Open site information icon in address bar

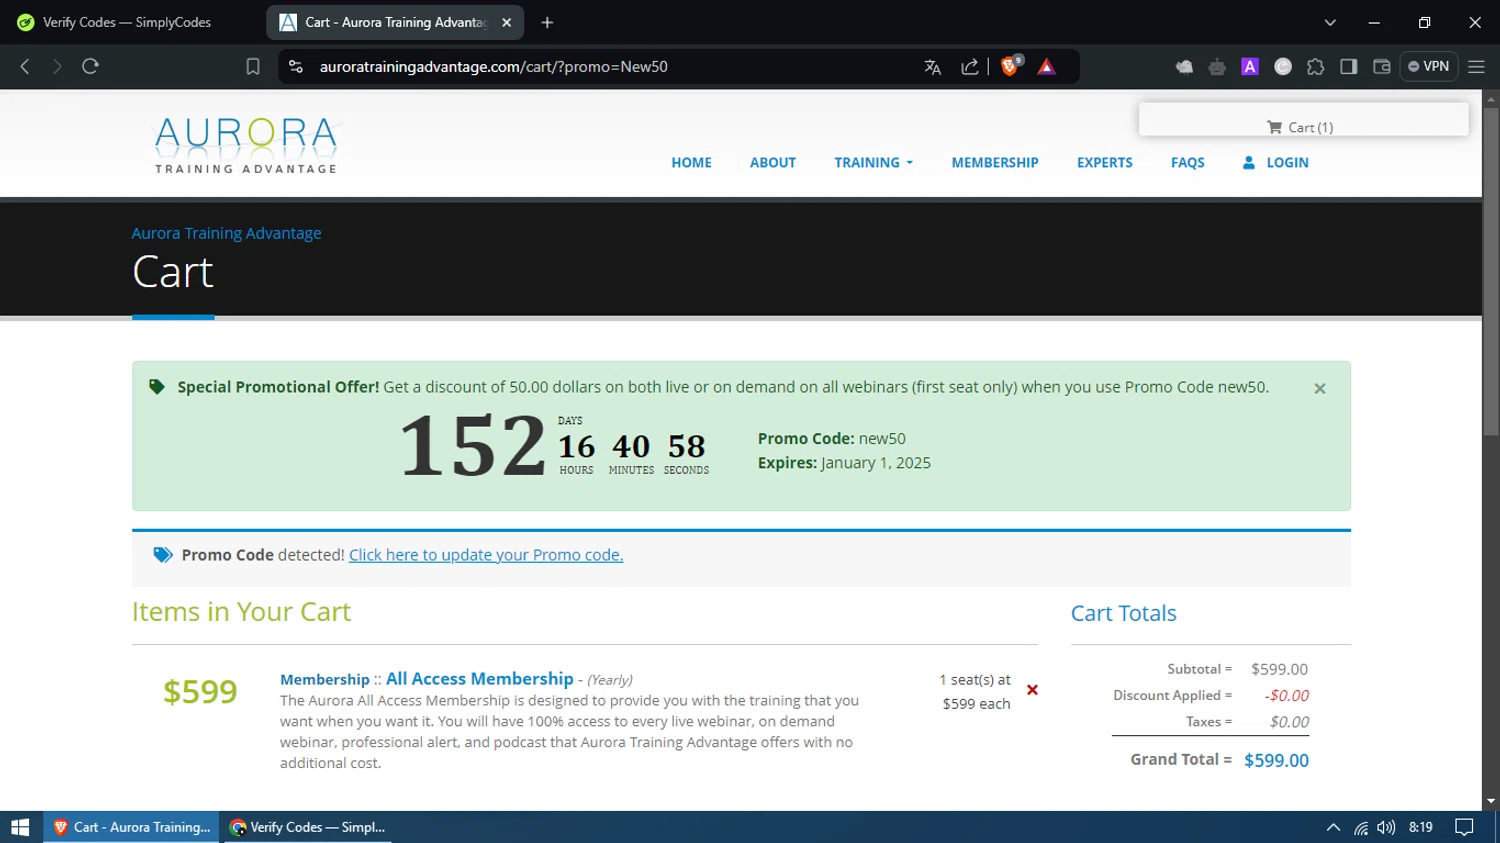point(295,66)
